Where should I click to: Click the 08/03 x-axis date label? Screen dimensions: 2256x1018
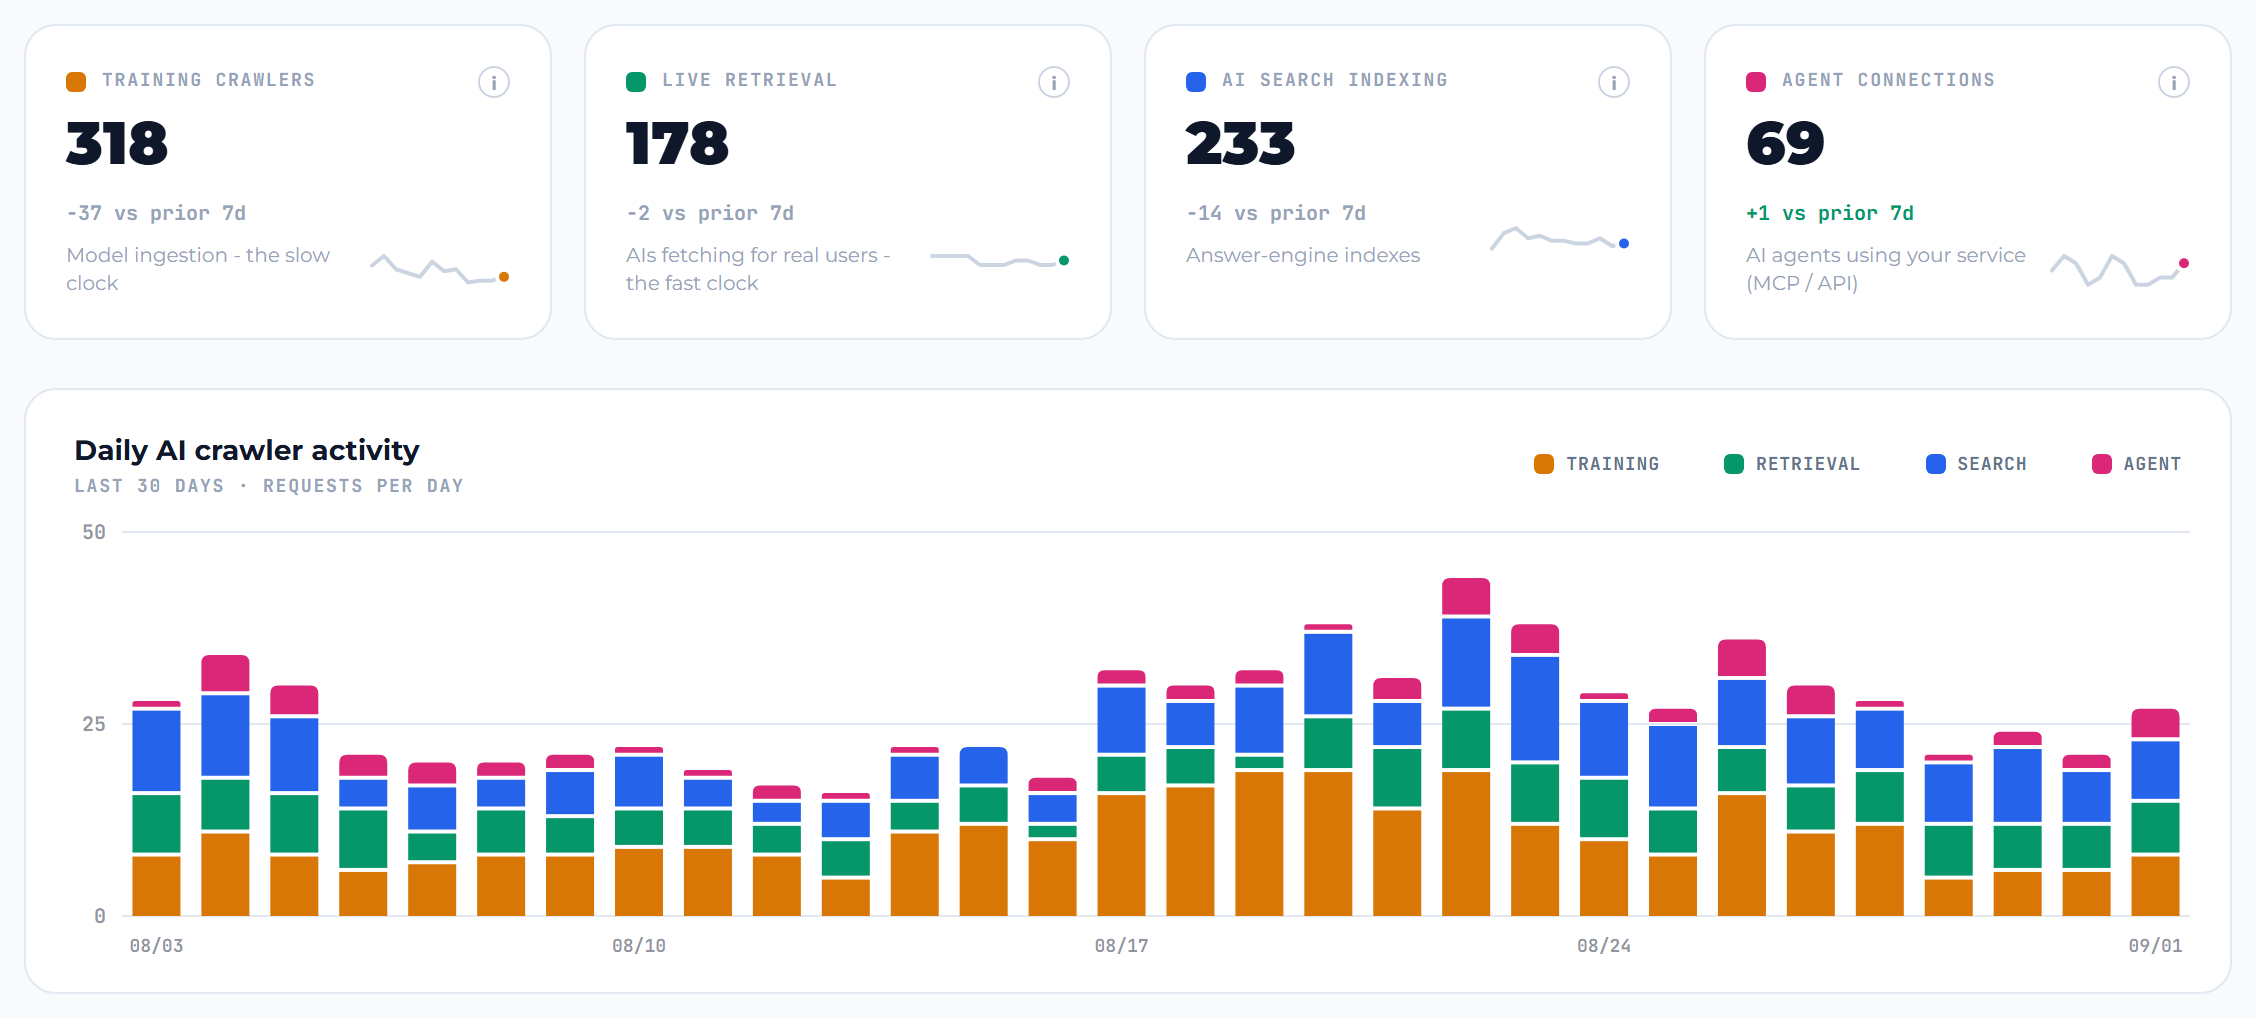coord(157,946)
